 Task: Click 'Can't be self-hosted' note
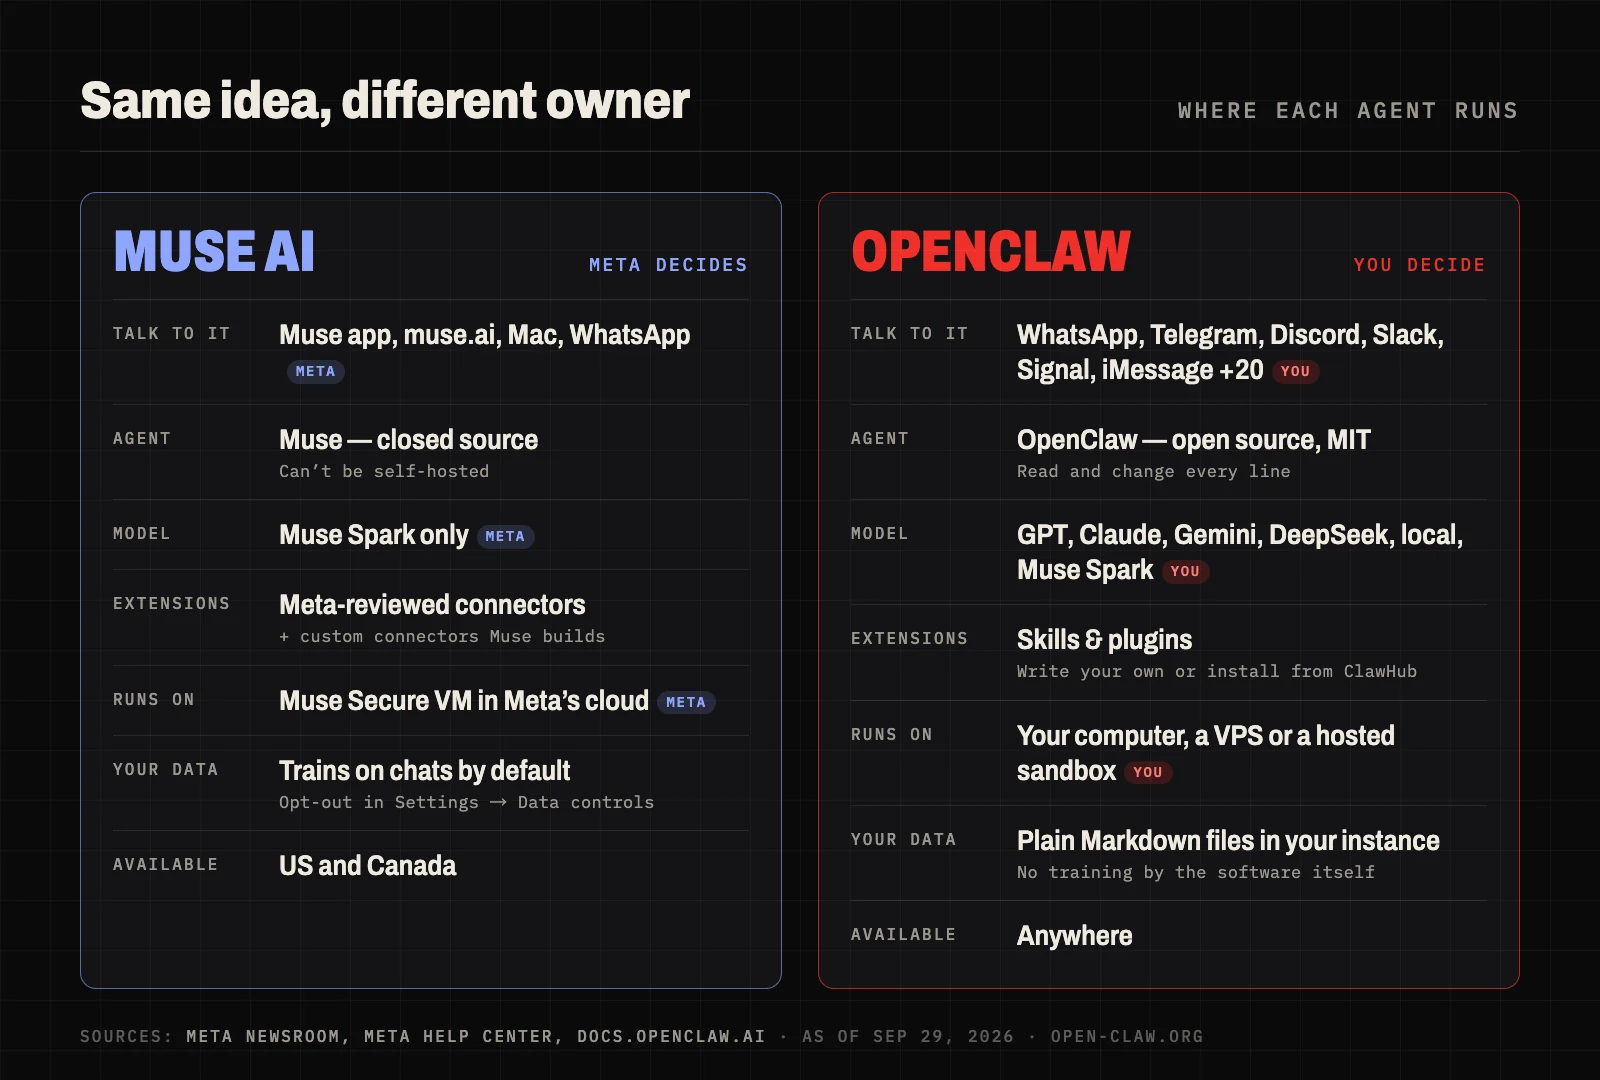[x=384, y=471]
